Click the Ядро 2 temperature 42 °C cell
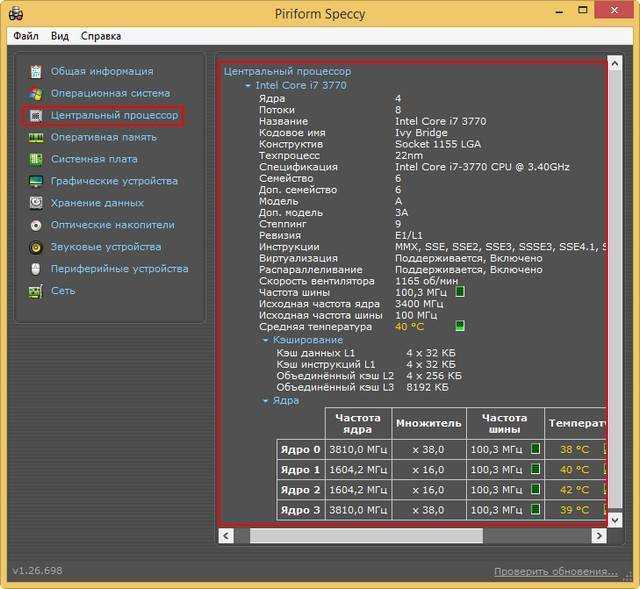Image resolution: width=640 pixels, height=589 pixels. point(575,489)
